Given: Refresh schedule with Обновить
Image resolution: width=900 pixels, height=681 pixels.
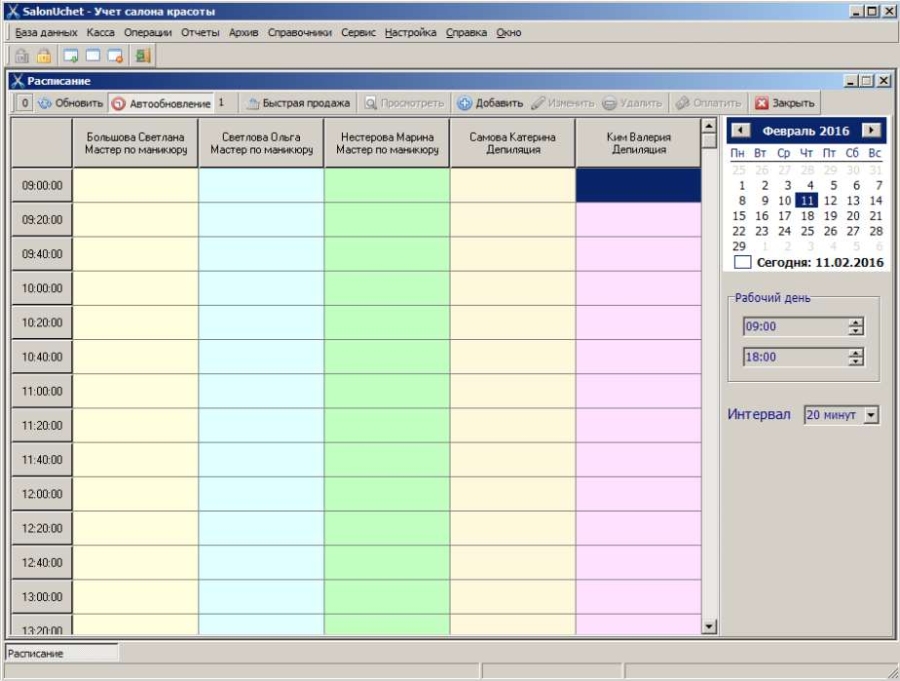Looking at the screenshot, I should pos(71,103).
